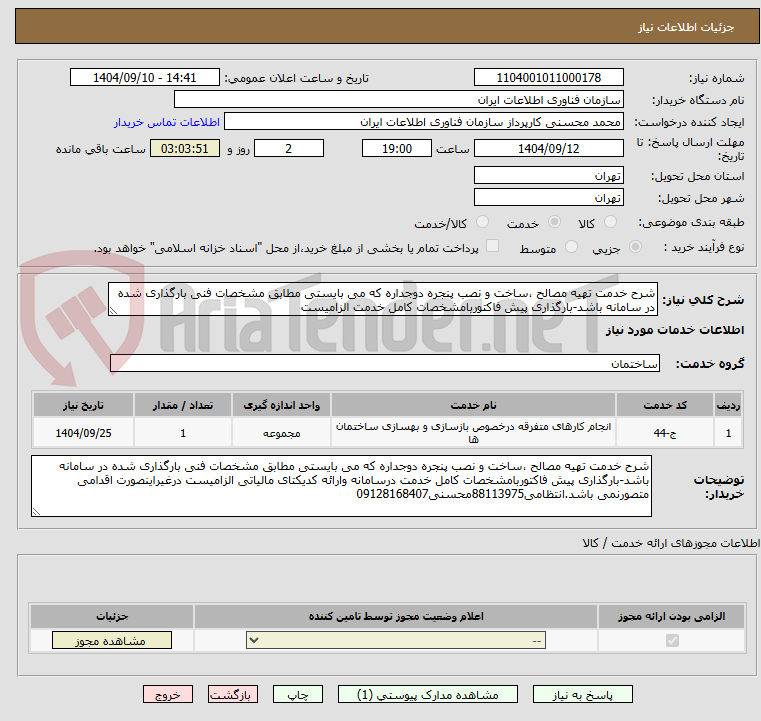
Task: Click the resize handle of the buyer notes textarea
Action: click(x=36, y=511)
